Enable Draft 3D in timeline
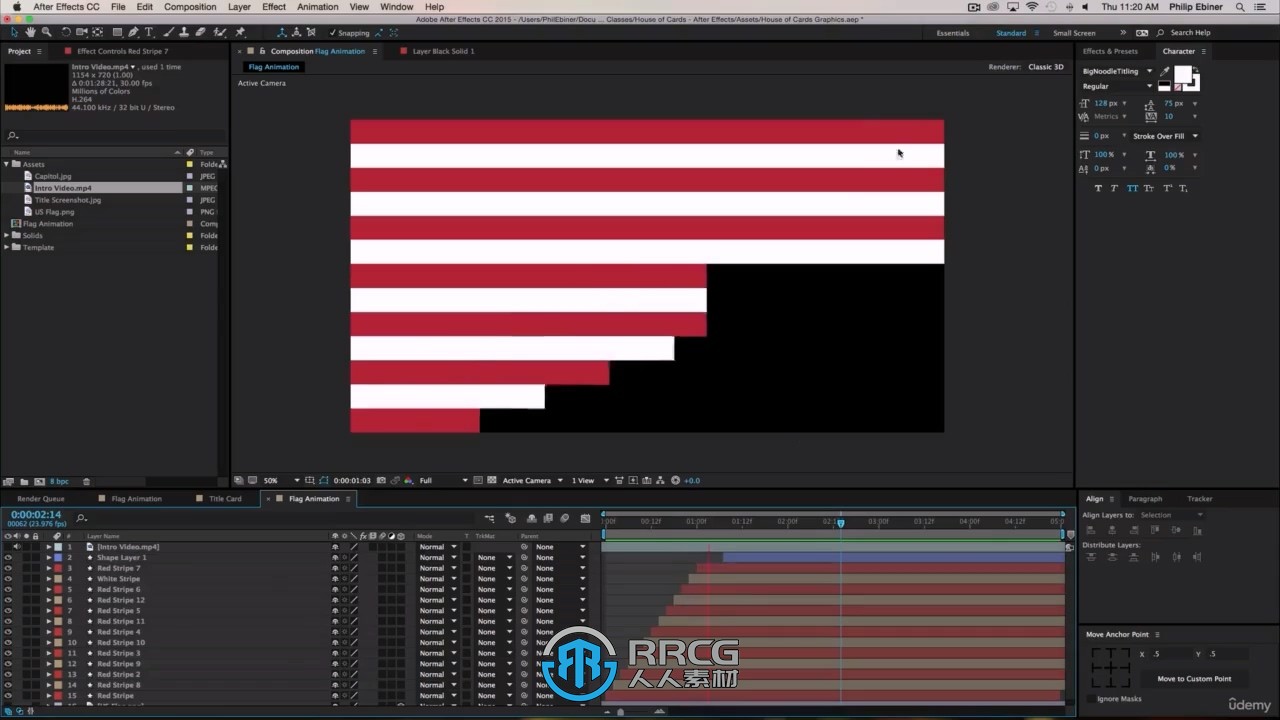Image resolution: width=1280 pixels, height=720 pixels. 510,518
